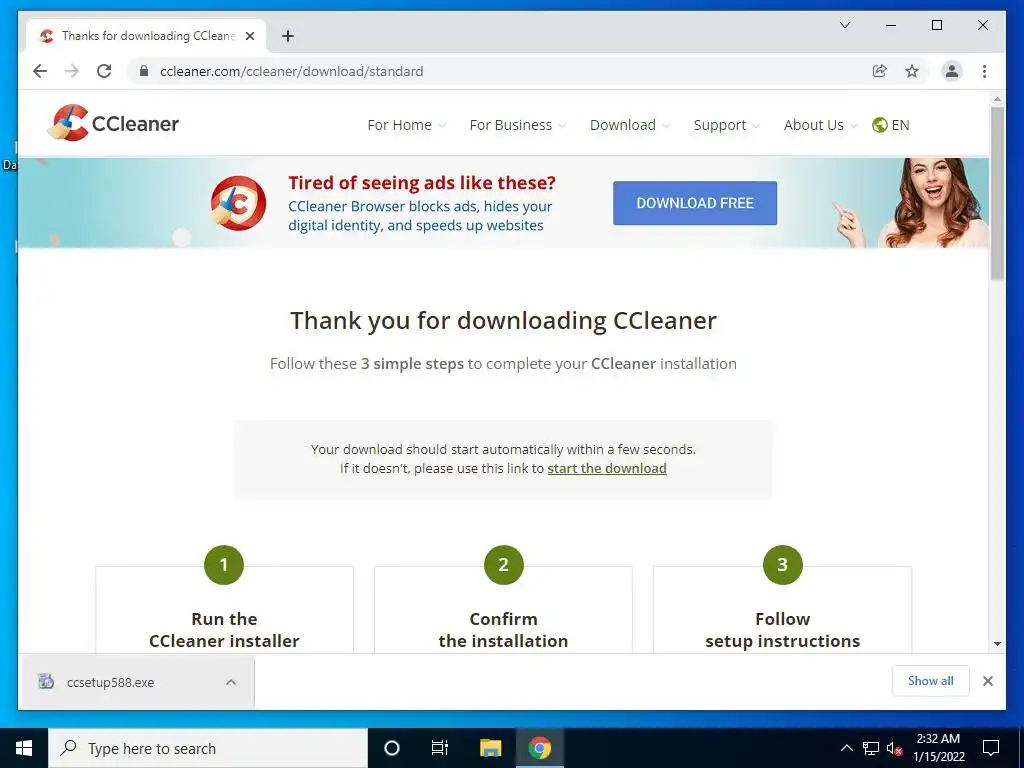This screenshot has width=1024, height=768.
Task: Click Show all downloads
Action: [931, 681]
